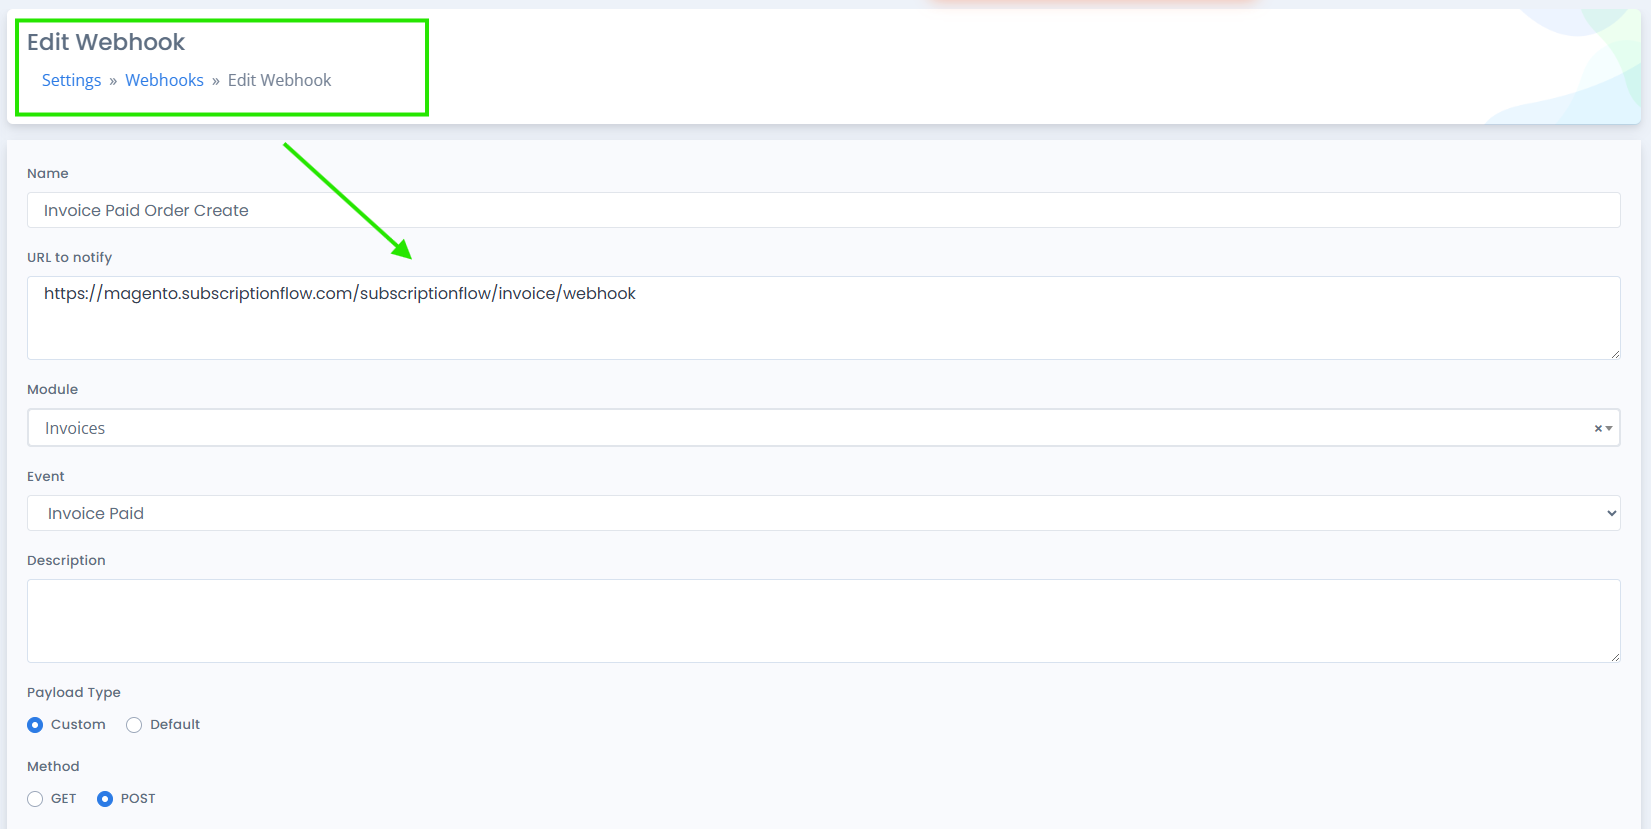Choose the POST method
Image resolution: width=1651 pixels, height=829 pixels.
(x=105, y=799)
